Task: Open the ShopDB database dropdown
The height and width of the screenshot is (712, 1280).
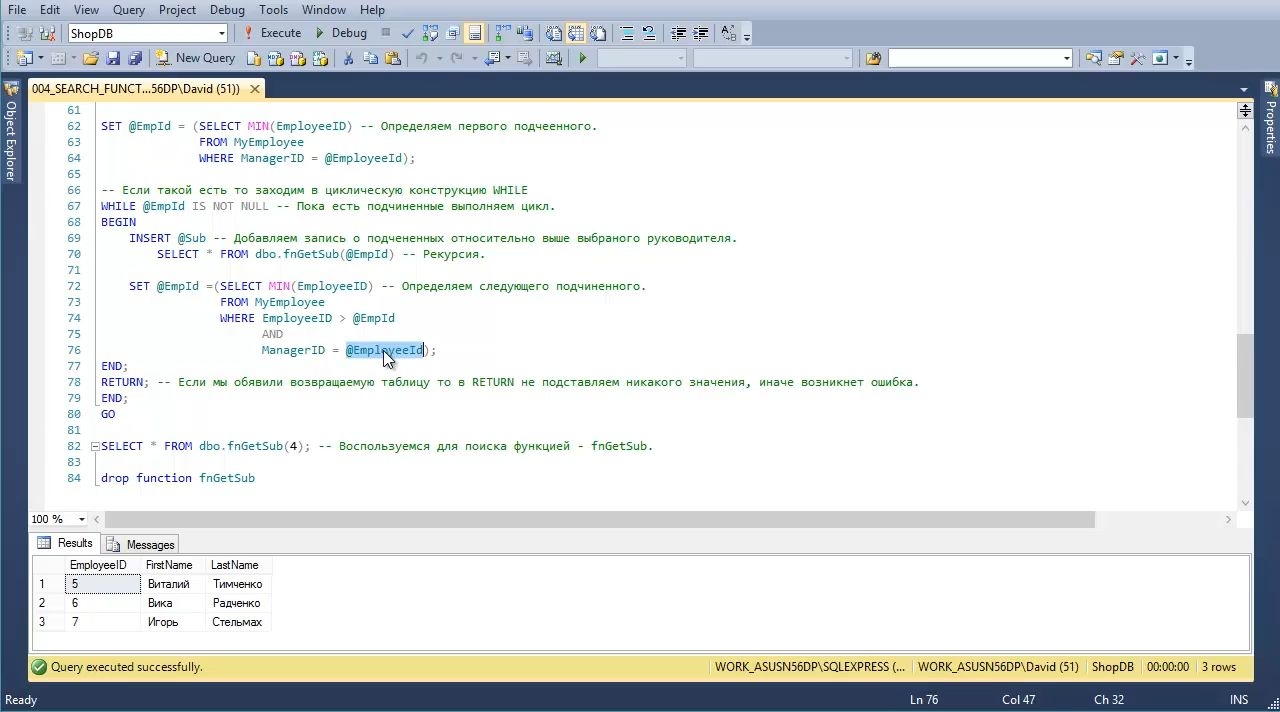Action: pos(221,33)
